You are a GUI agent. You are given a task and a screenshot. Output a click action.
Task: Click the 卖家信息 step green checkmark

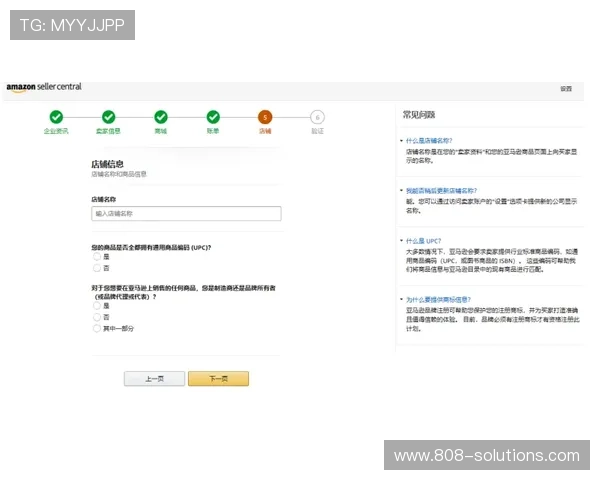pos(108,117)
